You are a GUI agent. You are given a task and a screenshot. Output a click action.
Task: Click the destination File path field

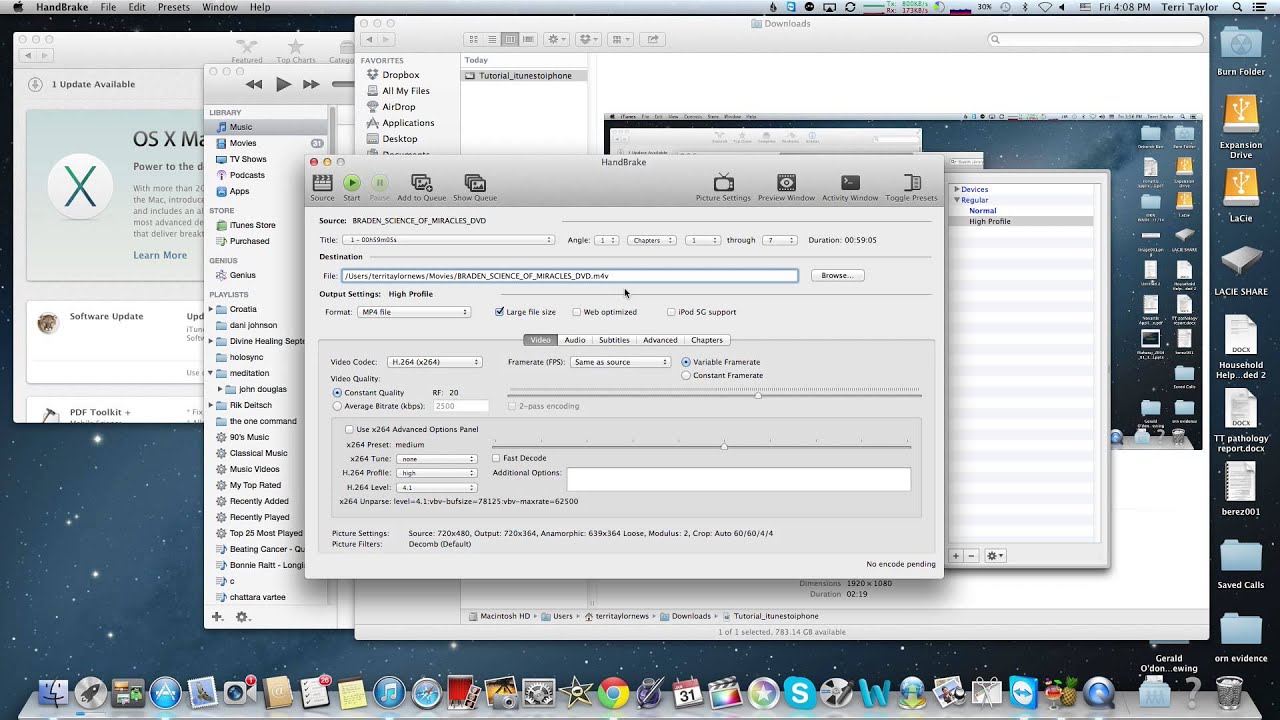[569, 275]
